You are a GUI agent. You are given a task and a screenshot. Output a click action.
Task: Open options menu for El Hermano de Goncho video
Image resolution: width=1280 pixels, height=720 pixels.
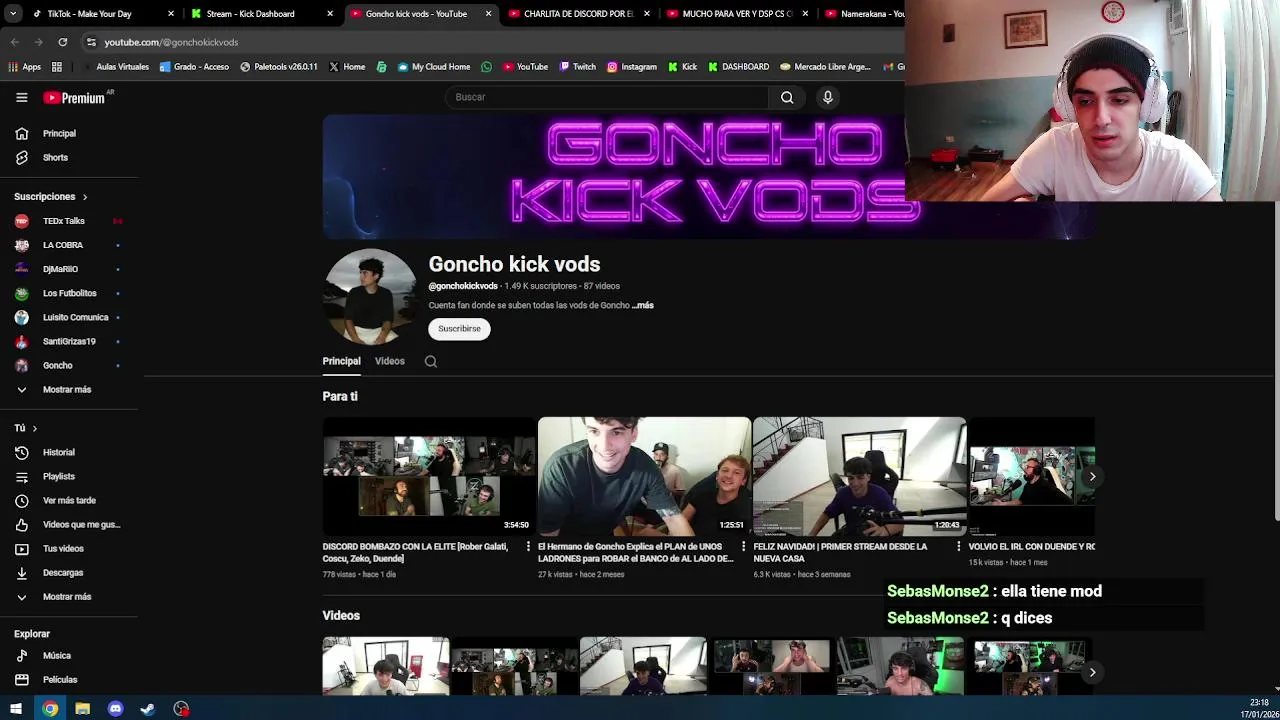[x=743, y=547]
